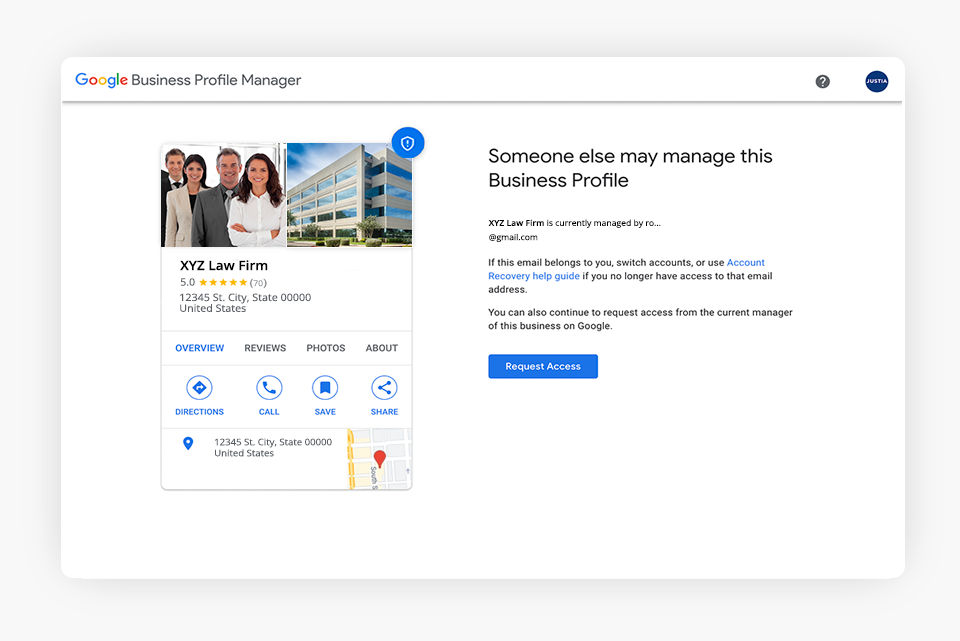Open the office building photo

349,196
